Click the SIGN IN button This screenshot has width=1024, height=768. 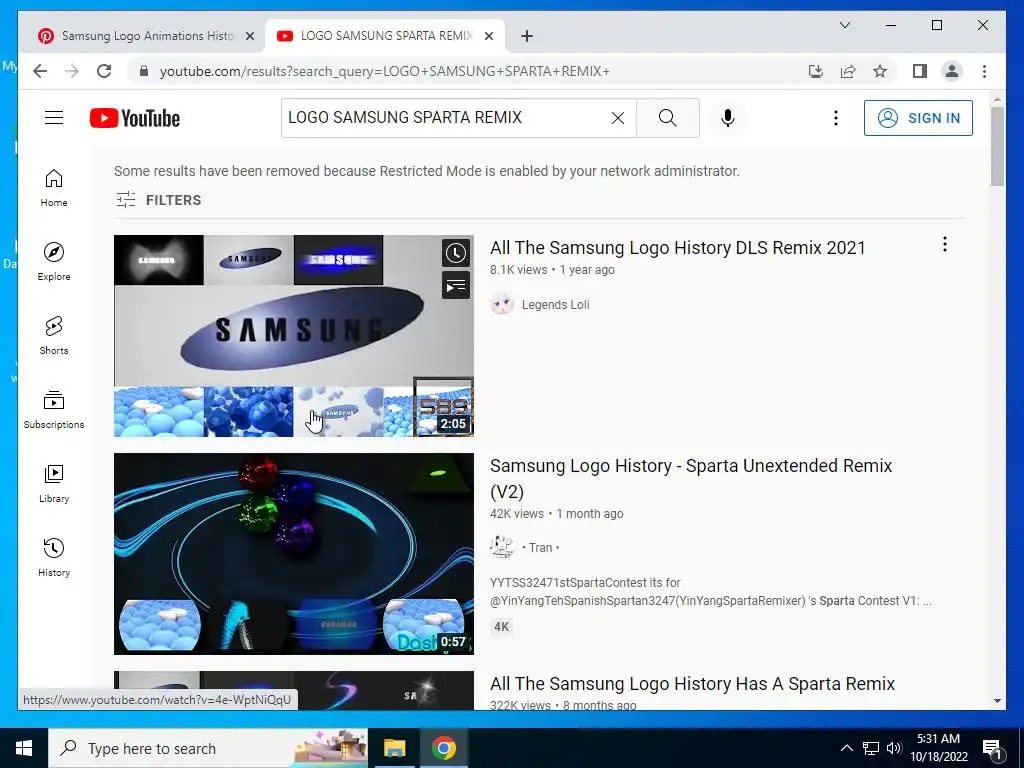[x=918, y=118]
